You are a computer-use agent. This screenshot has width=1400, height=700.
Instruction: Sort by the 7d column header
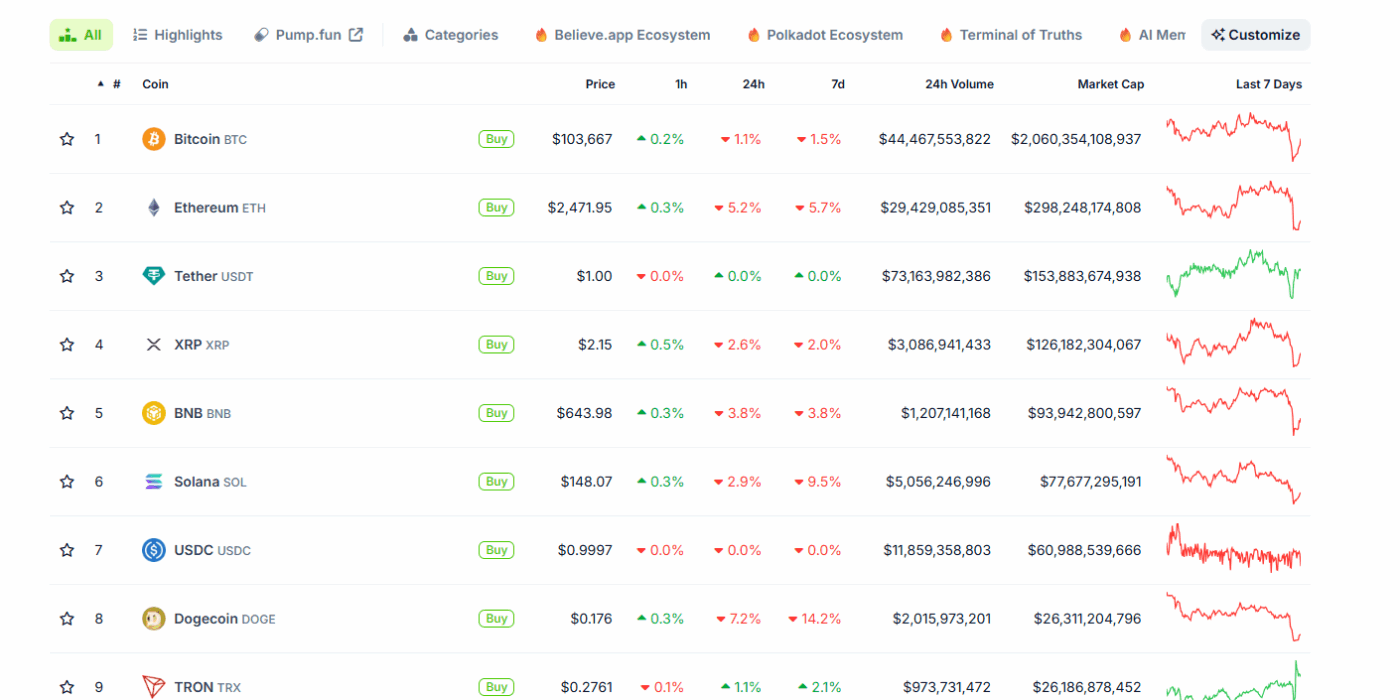tap(838, 84)
